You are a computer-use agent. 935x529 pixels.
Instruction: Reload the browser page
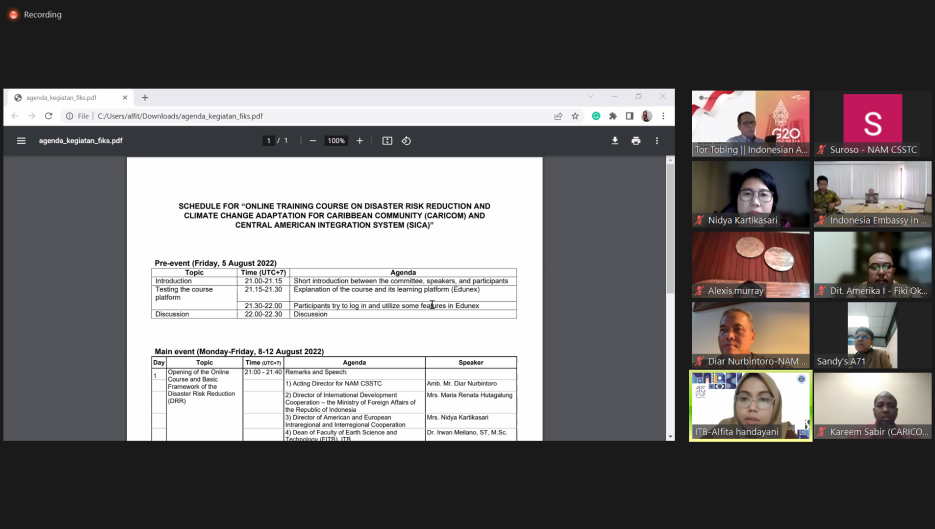coord(48,116)
